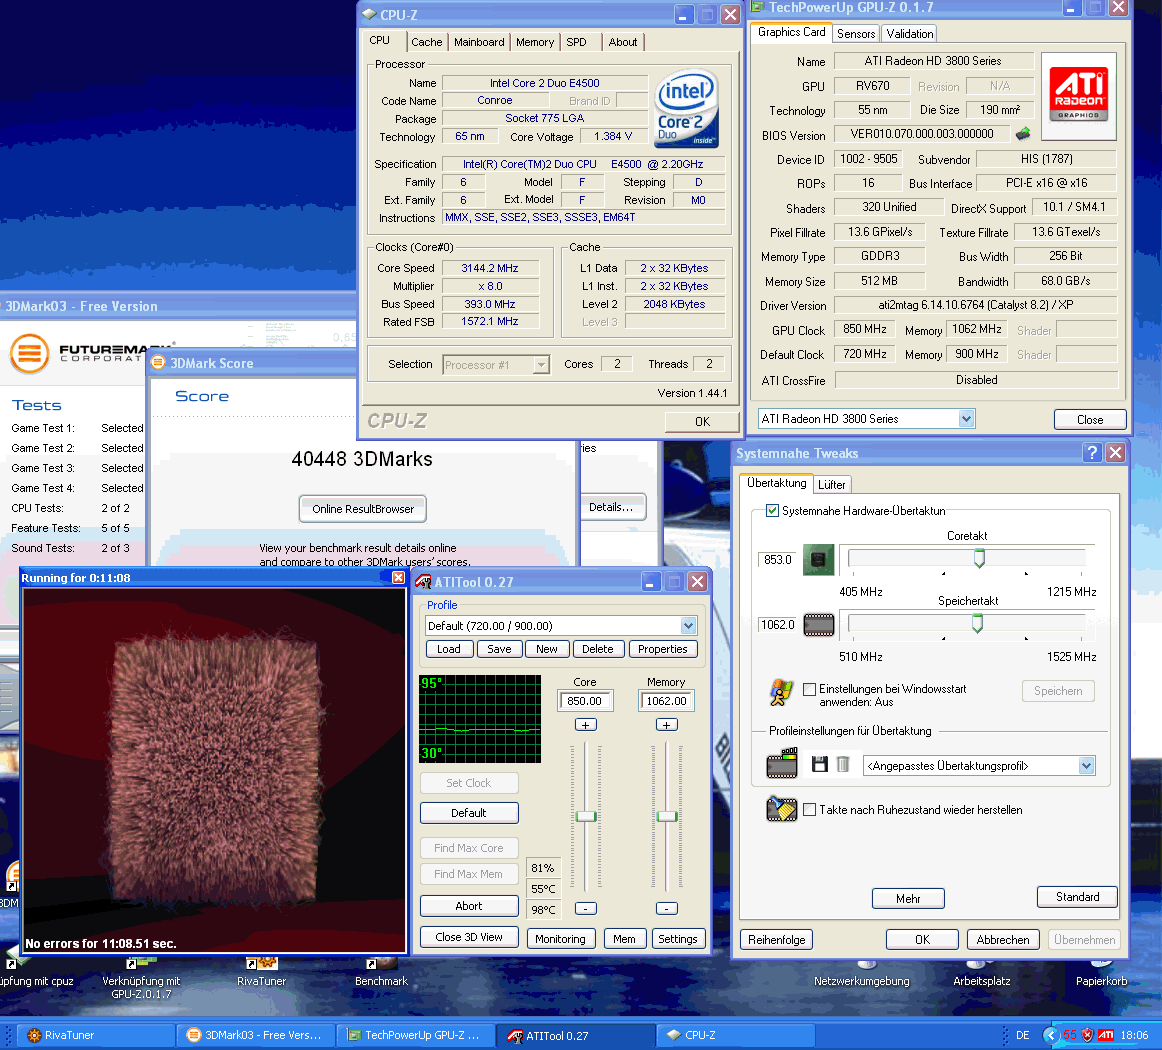Screen dimensions: 1162x1050
Task: Switch to the Memory tab in CPU-Z
Action: click(x=535, y=42)
